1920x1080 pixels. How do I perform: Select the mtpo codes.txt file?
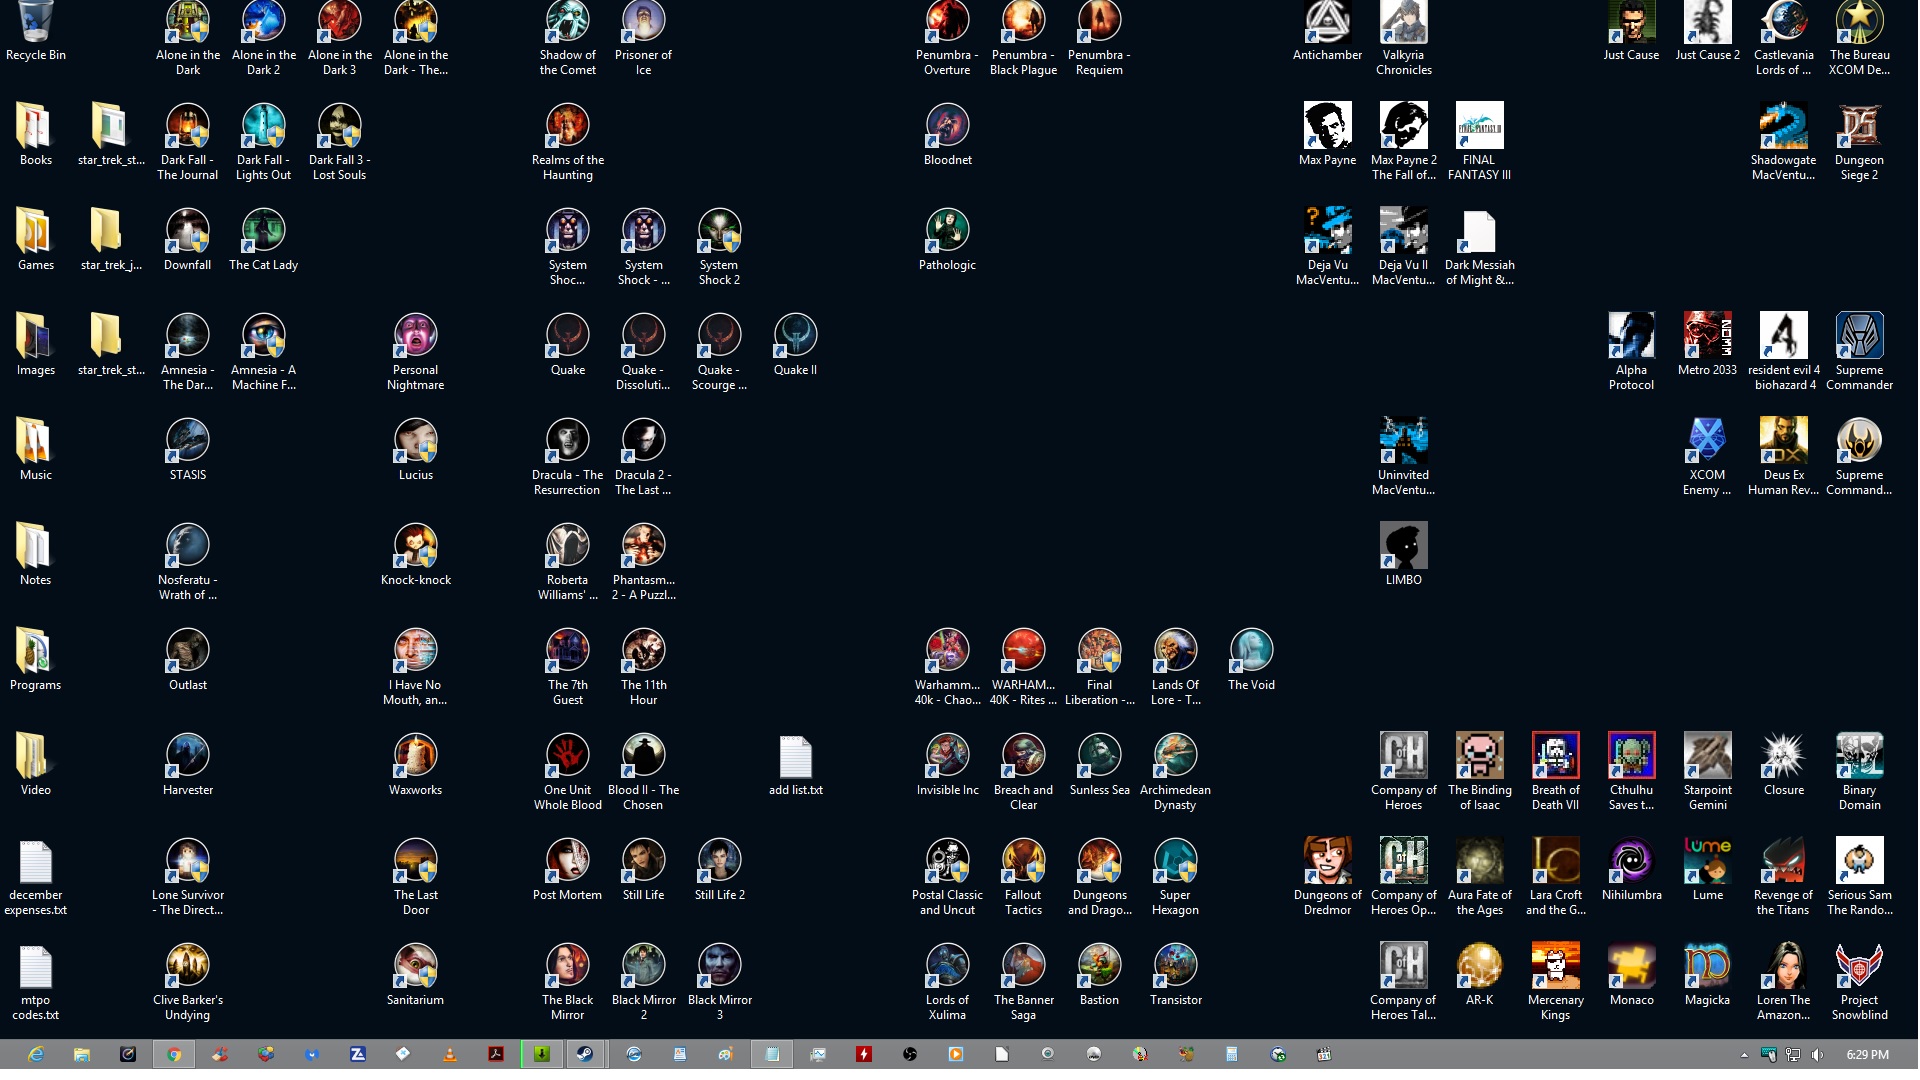35,981
